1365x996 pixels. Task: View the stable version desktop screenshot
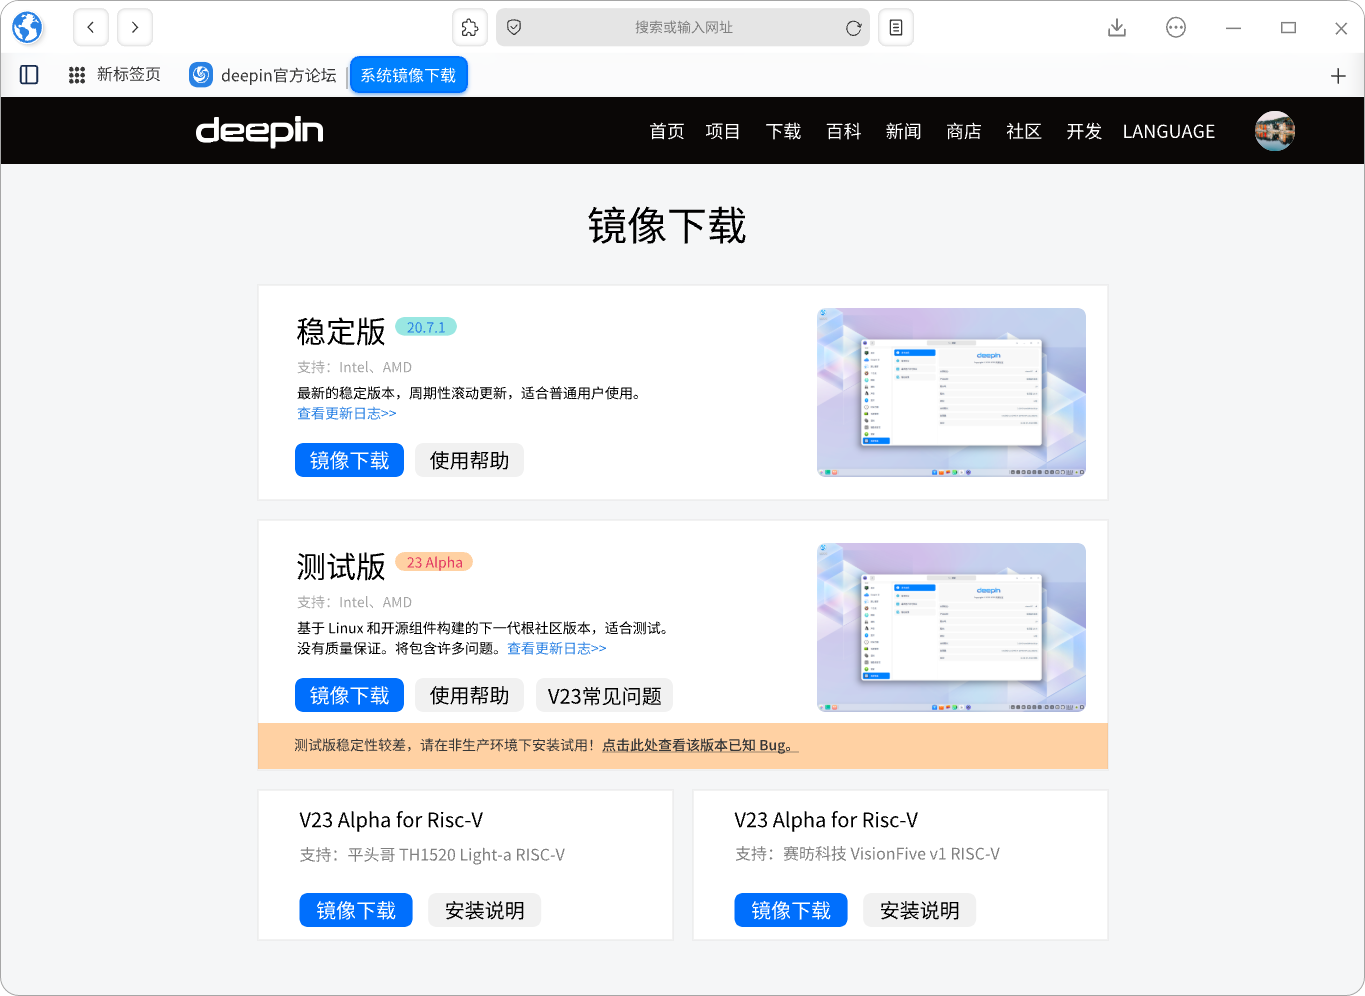951,392
